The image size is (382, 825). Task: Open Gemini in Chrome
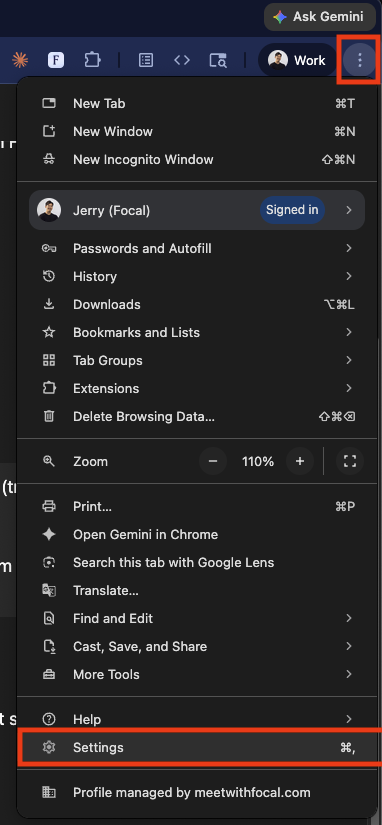[198, 535]
